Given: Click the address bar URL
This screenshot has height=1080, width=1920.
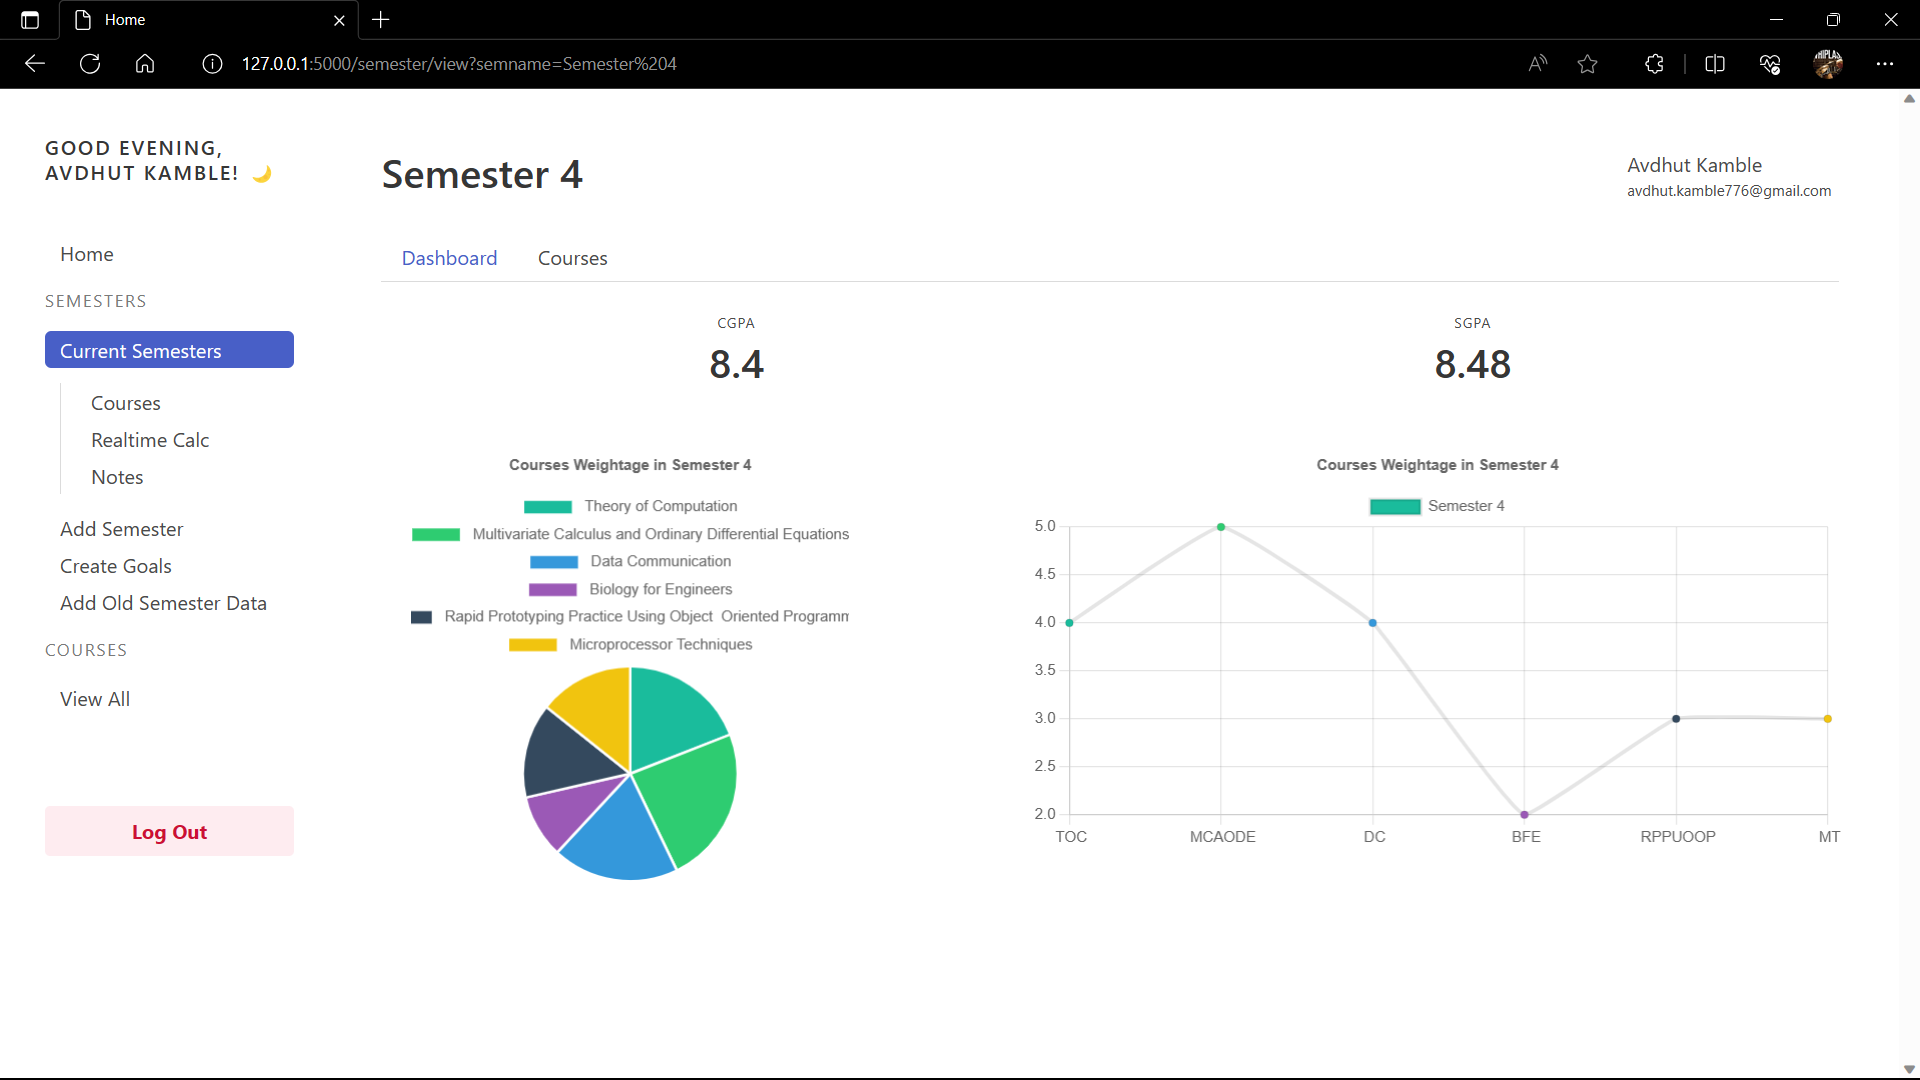Looking at the screenshot, I should pyautogui.click(x=459, y=63).
